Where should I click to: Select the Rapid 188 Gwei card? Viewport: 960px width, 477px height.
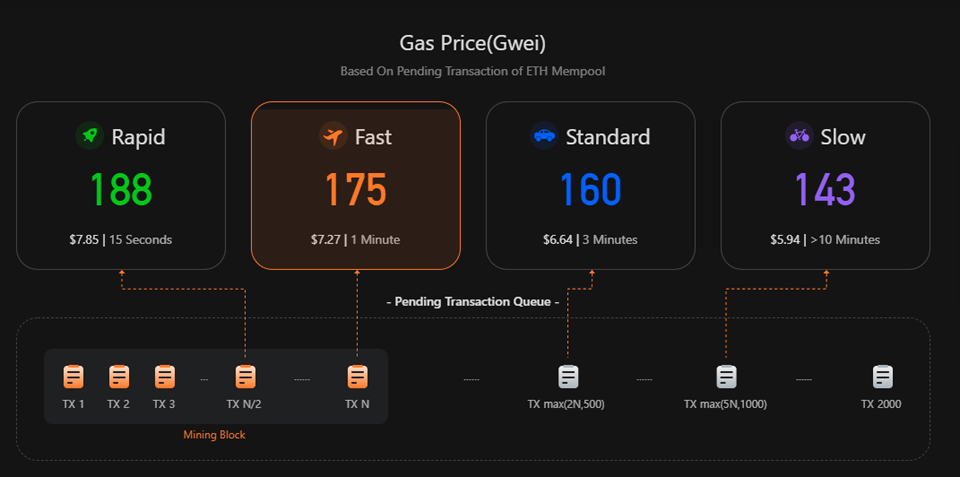tap(121, 185)
